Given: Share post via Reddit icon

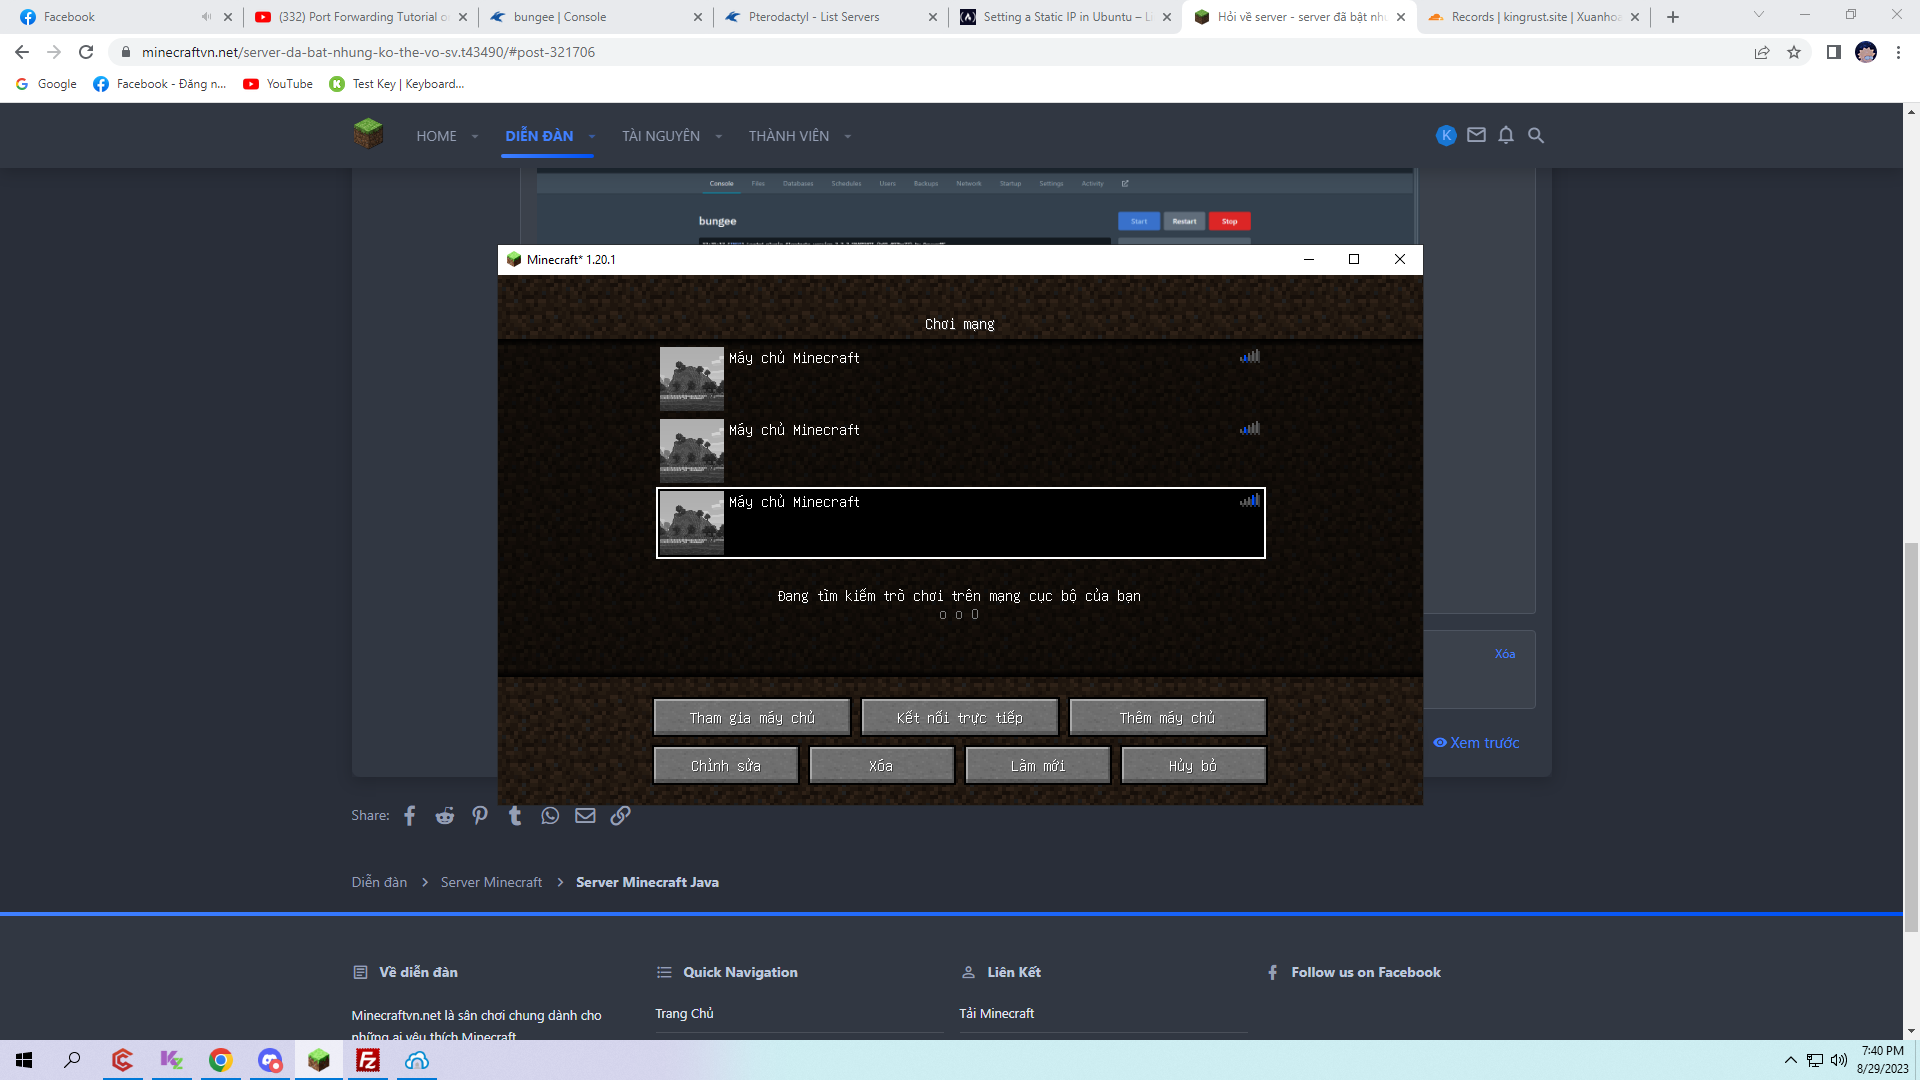Looking at the screenshot, I should pyautogui.click(x=445, y=816).
